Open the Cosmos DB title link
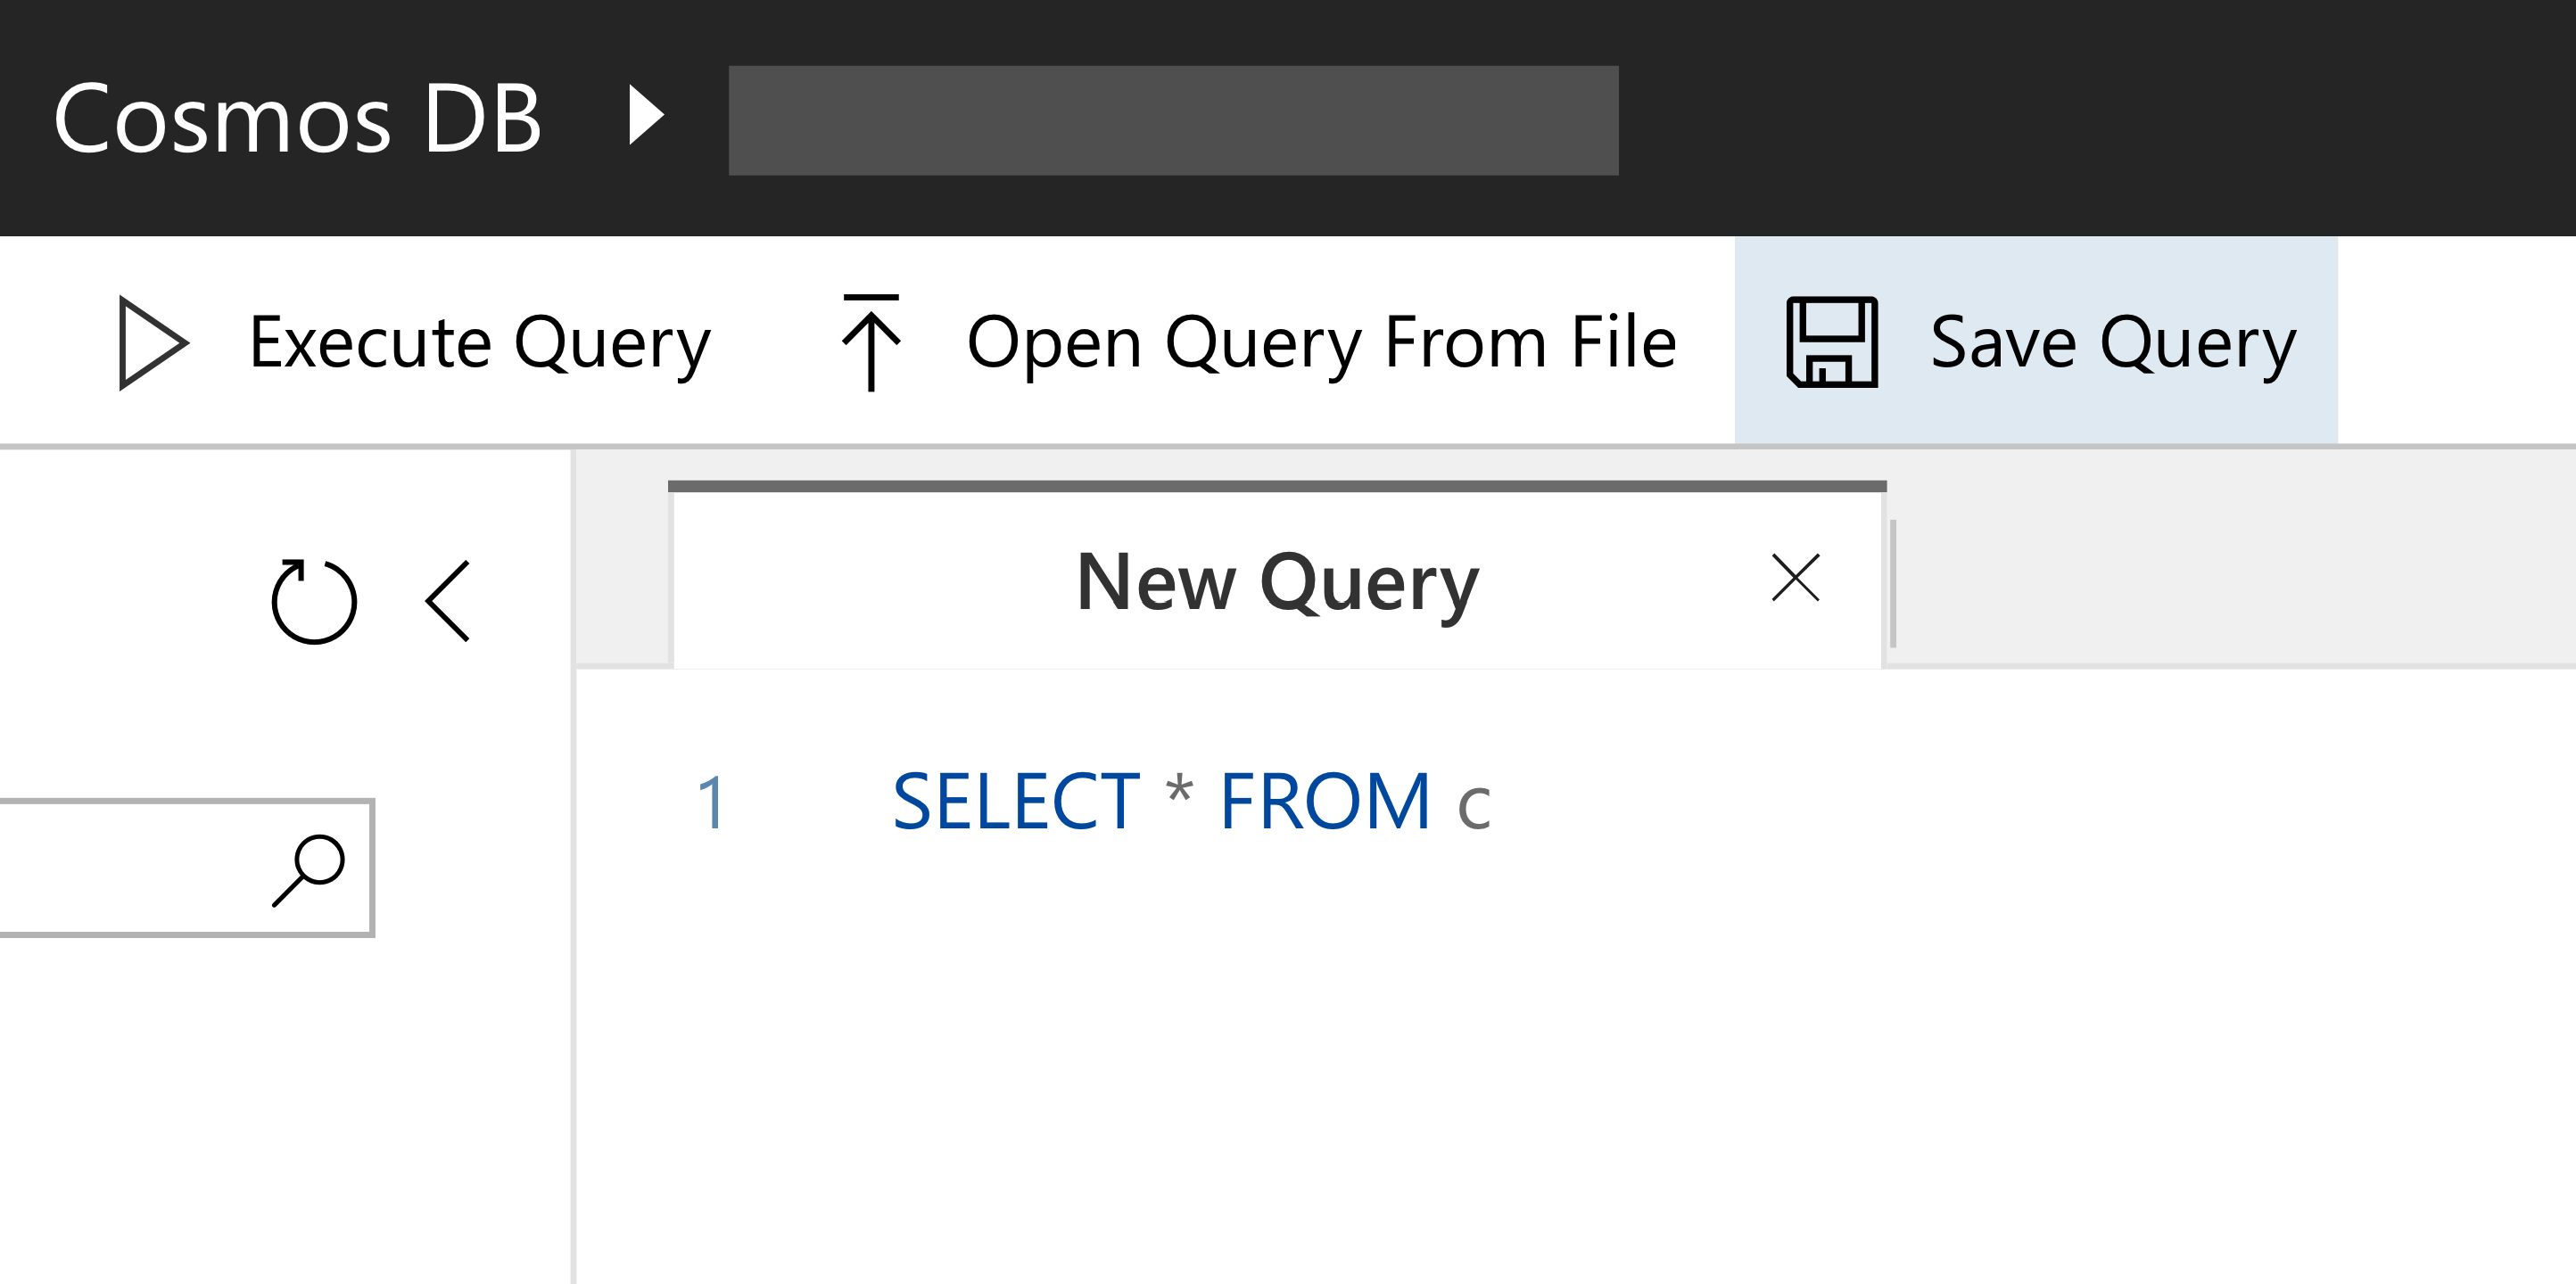 pos(297,118)
